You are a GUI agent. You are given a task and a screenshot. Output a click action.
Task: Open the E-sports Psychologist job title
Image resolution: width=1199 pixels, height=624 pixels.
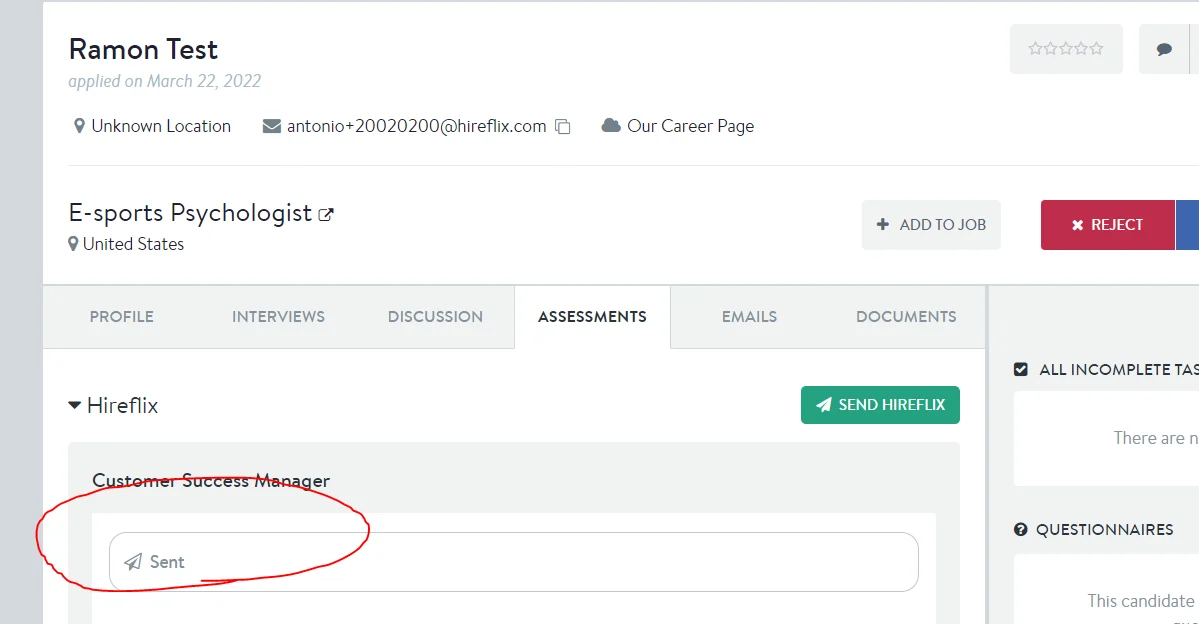click(x=190, y=213)
